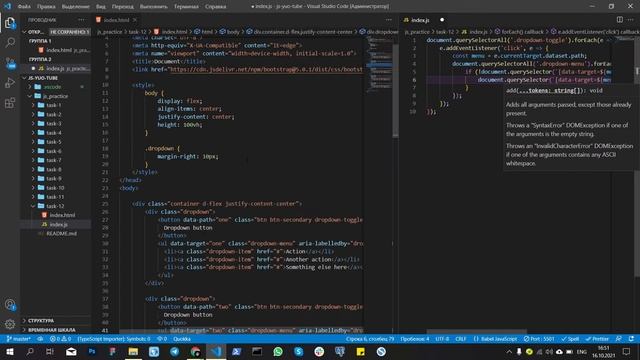Click the Babel JavaScript language mode
640x360 pixels.
(x=496, y=339)
